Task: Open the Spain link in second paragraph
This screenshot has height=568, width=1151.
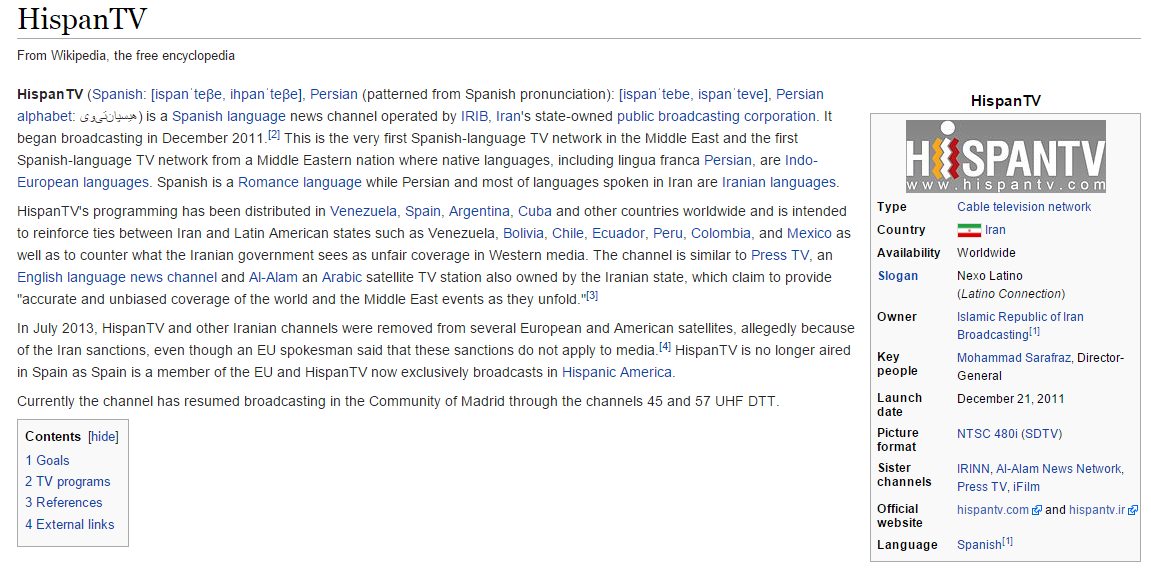Action: click(x=423, y=212)
